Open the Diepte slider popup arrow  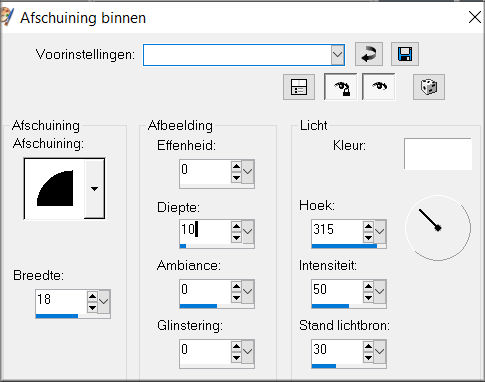(247, 231)
